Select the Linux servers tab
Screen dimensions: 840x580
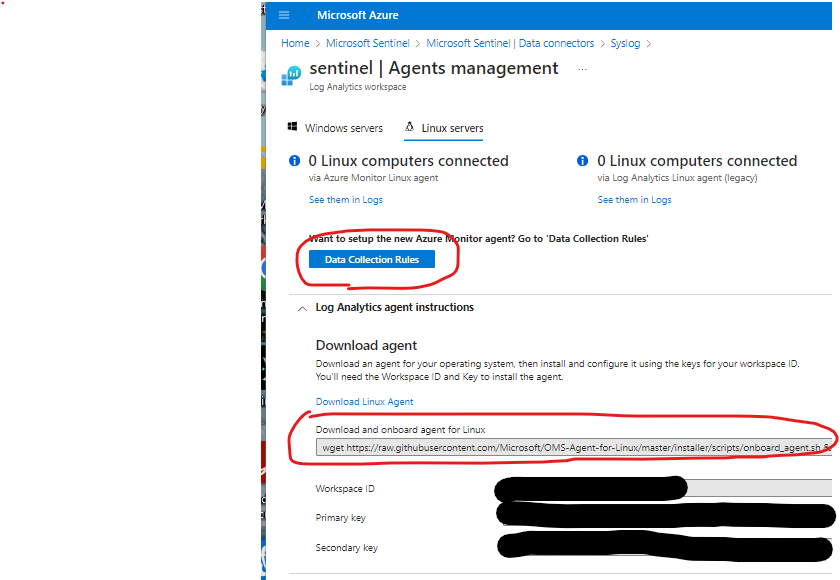pyautogui.click(x=444, y=128)
